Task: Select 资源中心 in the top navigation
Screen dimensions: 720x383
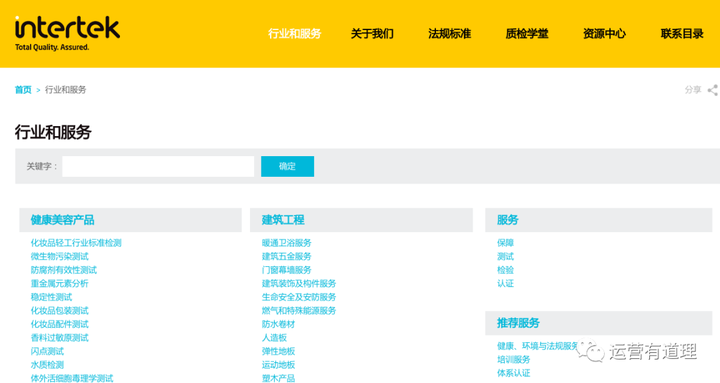Action: tap(604, 34)
